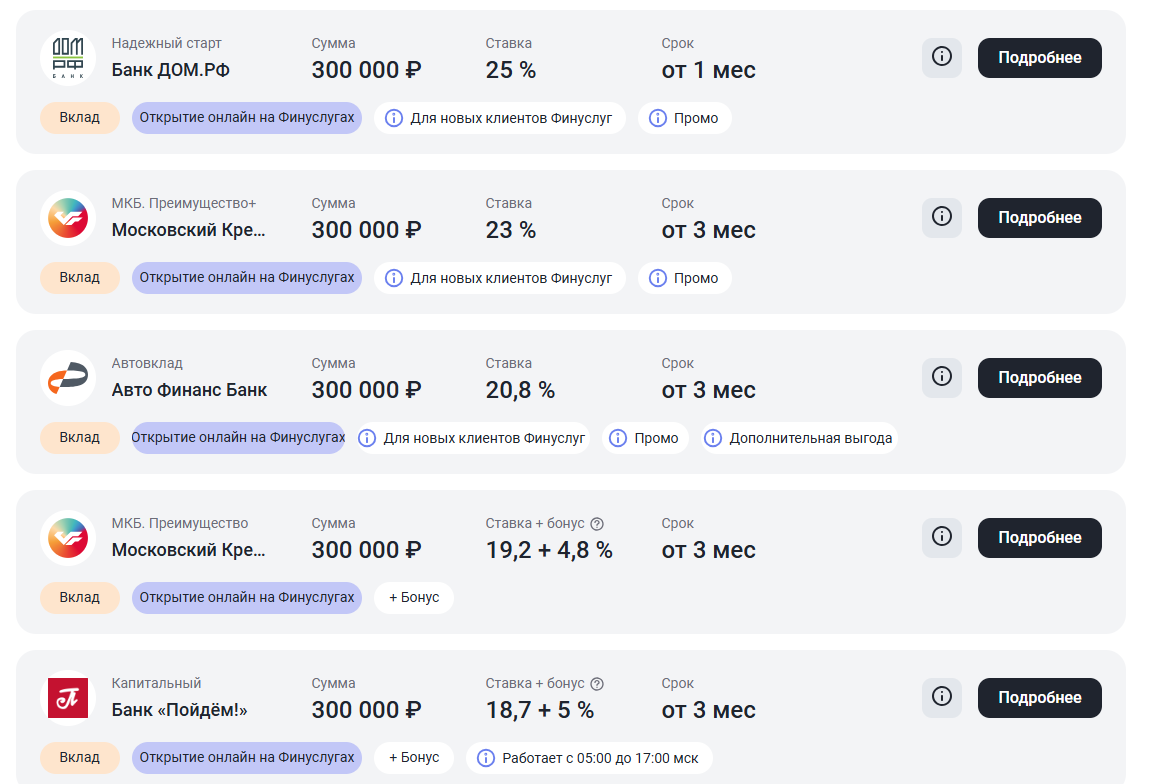Image resolution: width=1150 pixels, height=784 pixels.
Task: Click Вклад tag on Банк ДОМ.РФ card
Action: [x=80, y=118]
